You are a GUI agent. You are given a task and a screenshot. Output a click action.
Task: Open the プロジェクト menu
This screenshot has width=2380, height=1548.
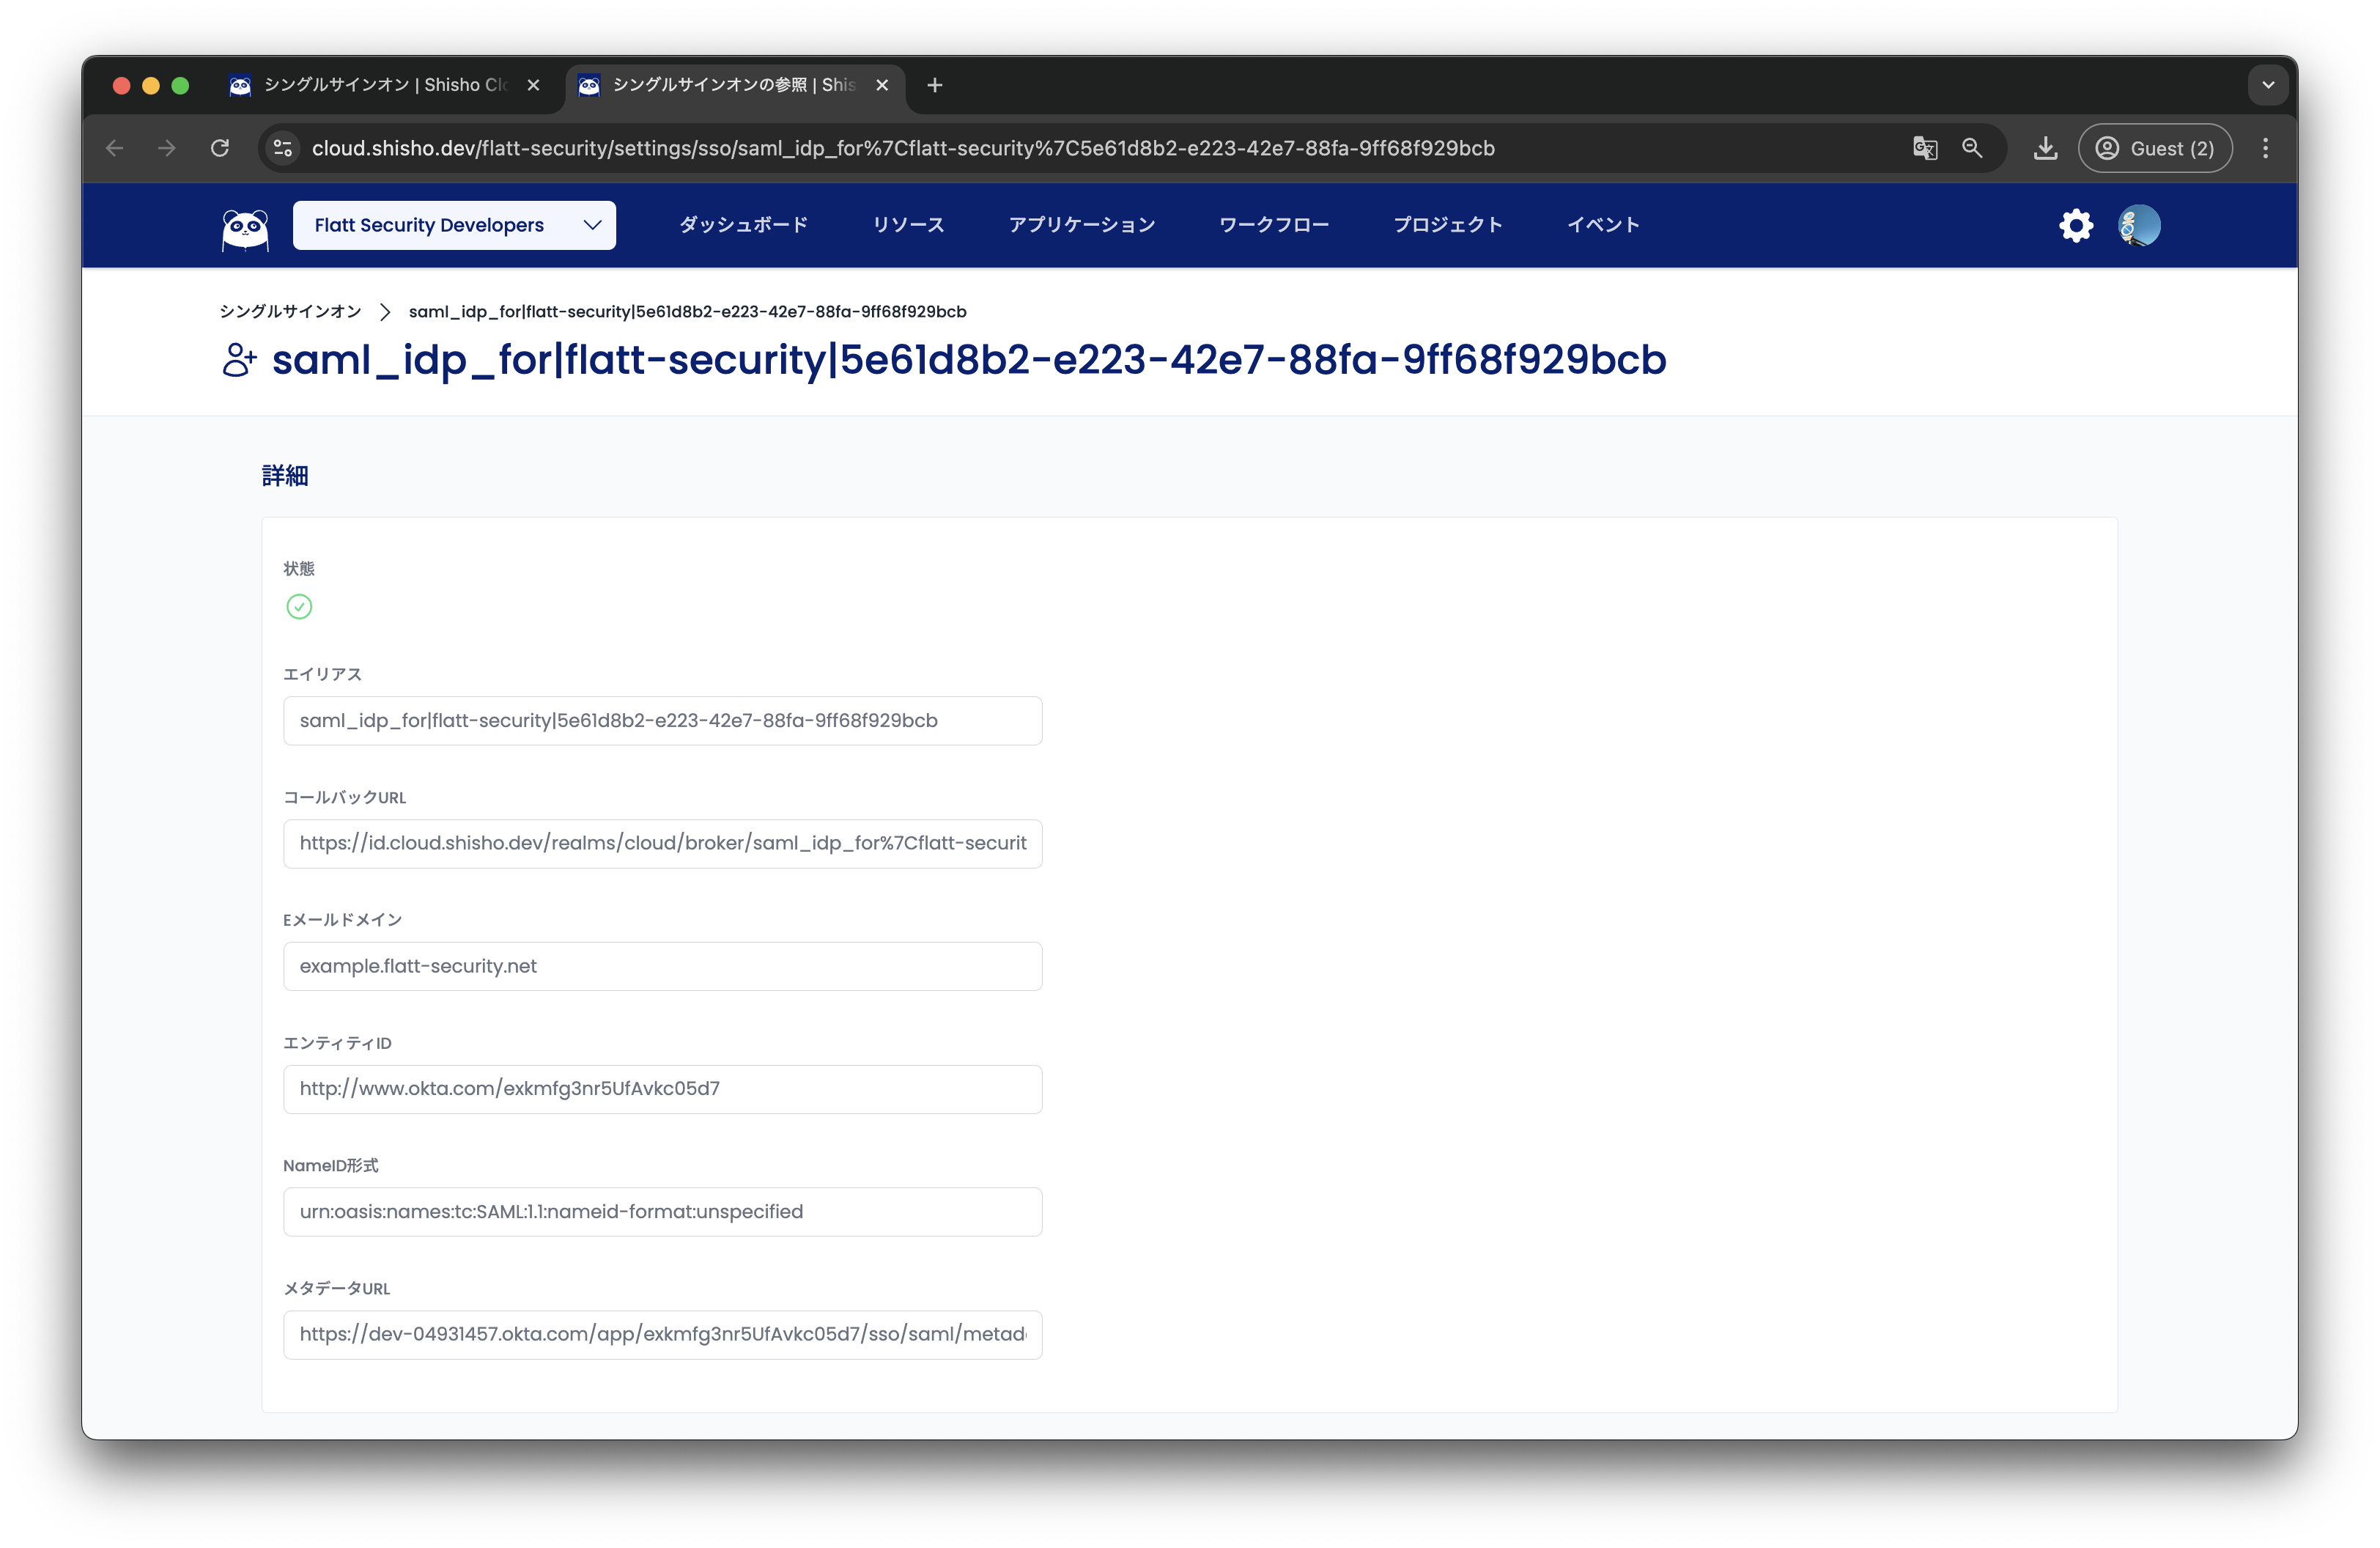[1447, 226]
